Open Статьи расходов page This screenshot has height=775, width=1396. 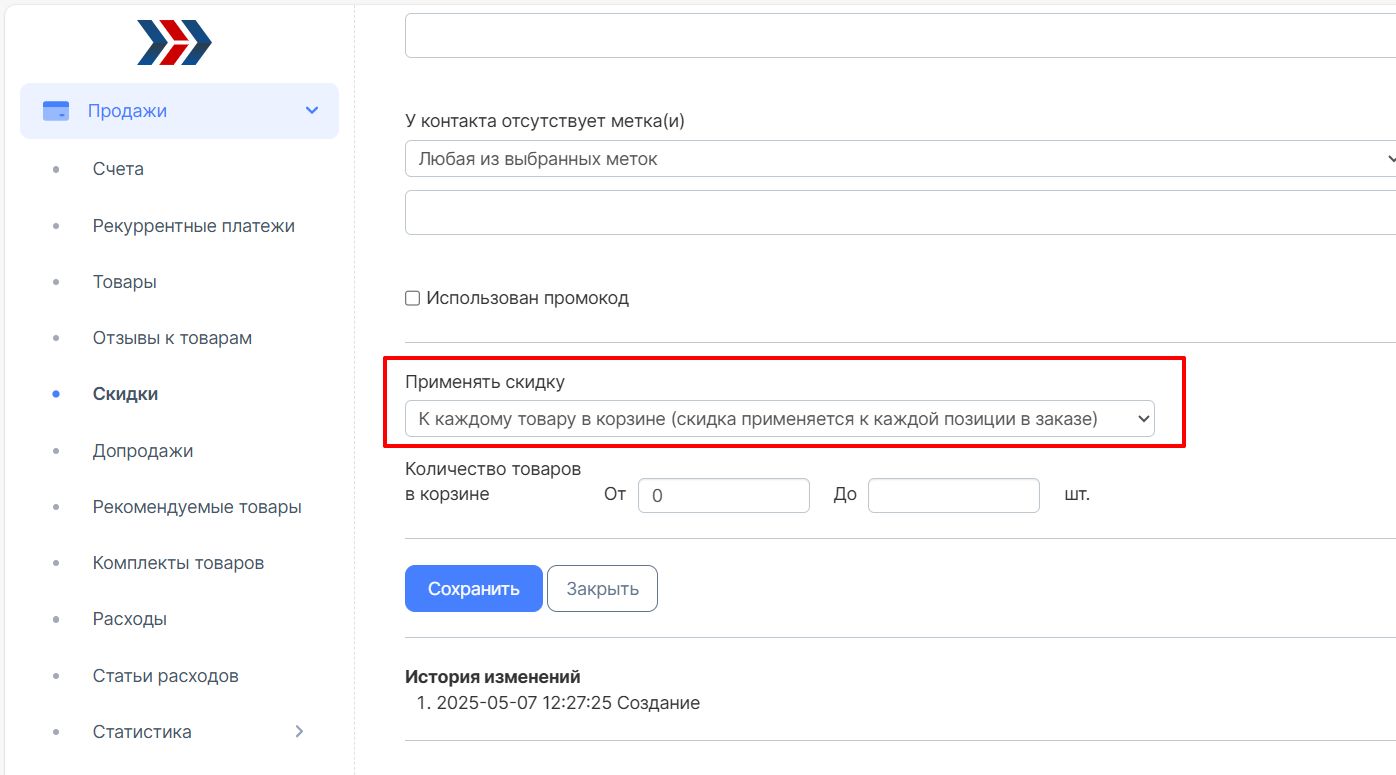[x=165, y=676]
